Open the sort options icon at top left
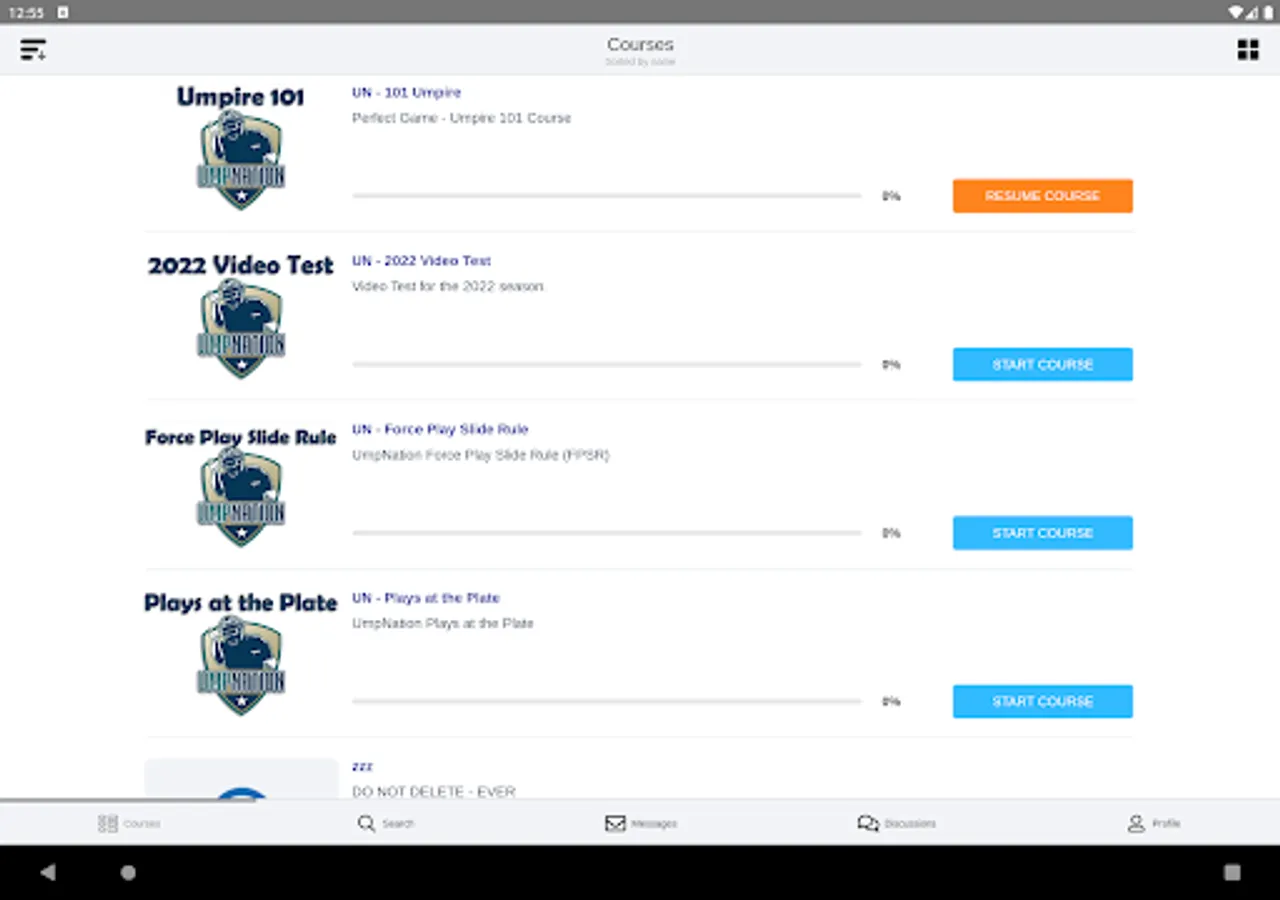 pos(33,50)
